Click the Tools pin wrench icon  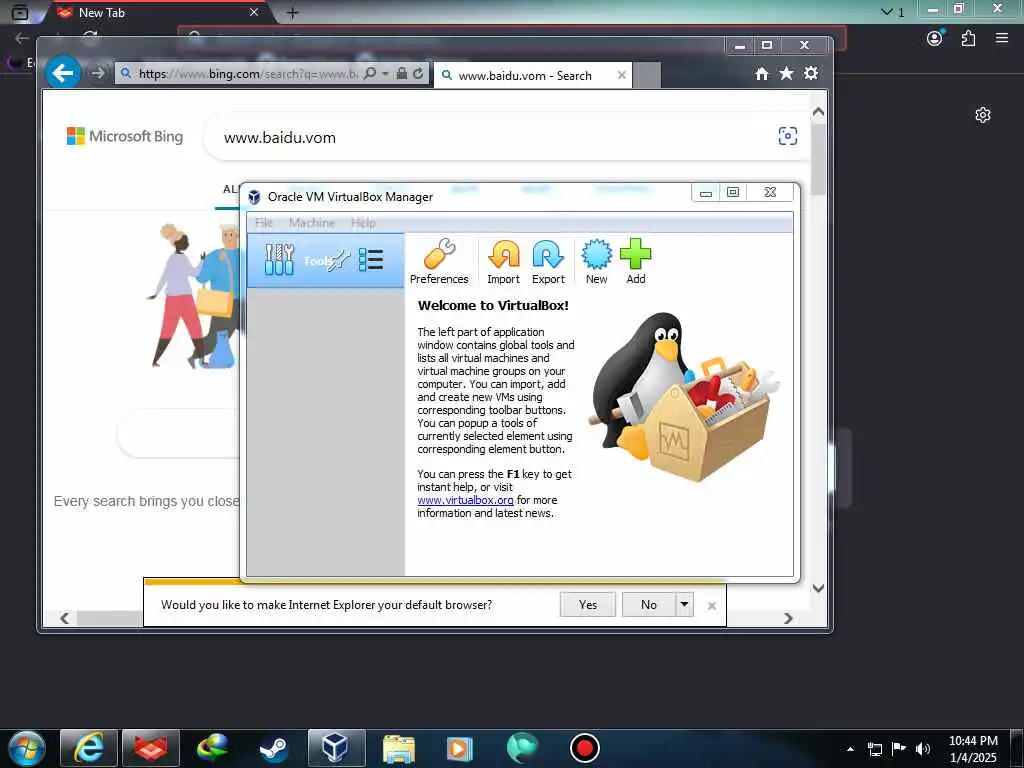[339, 261]
